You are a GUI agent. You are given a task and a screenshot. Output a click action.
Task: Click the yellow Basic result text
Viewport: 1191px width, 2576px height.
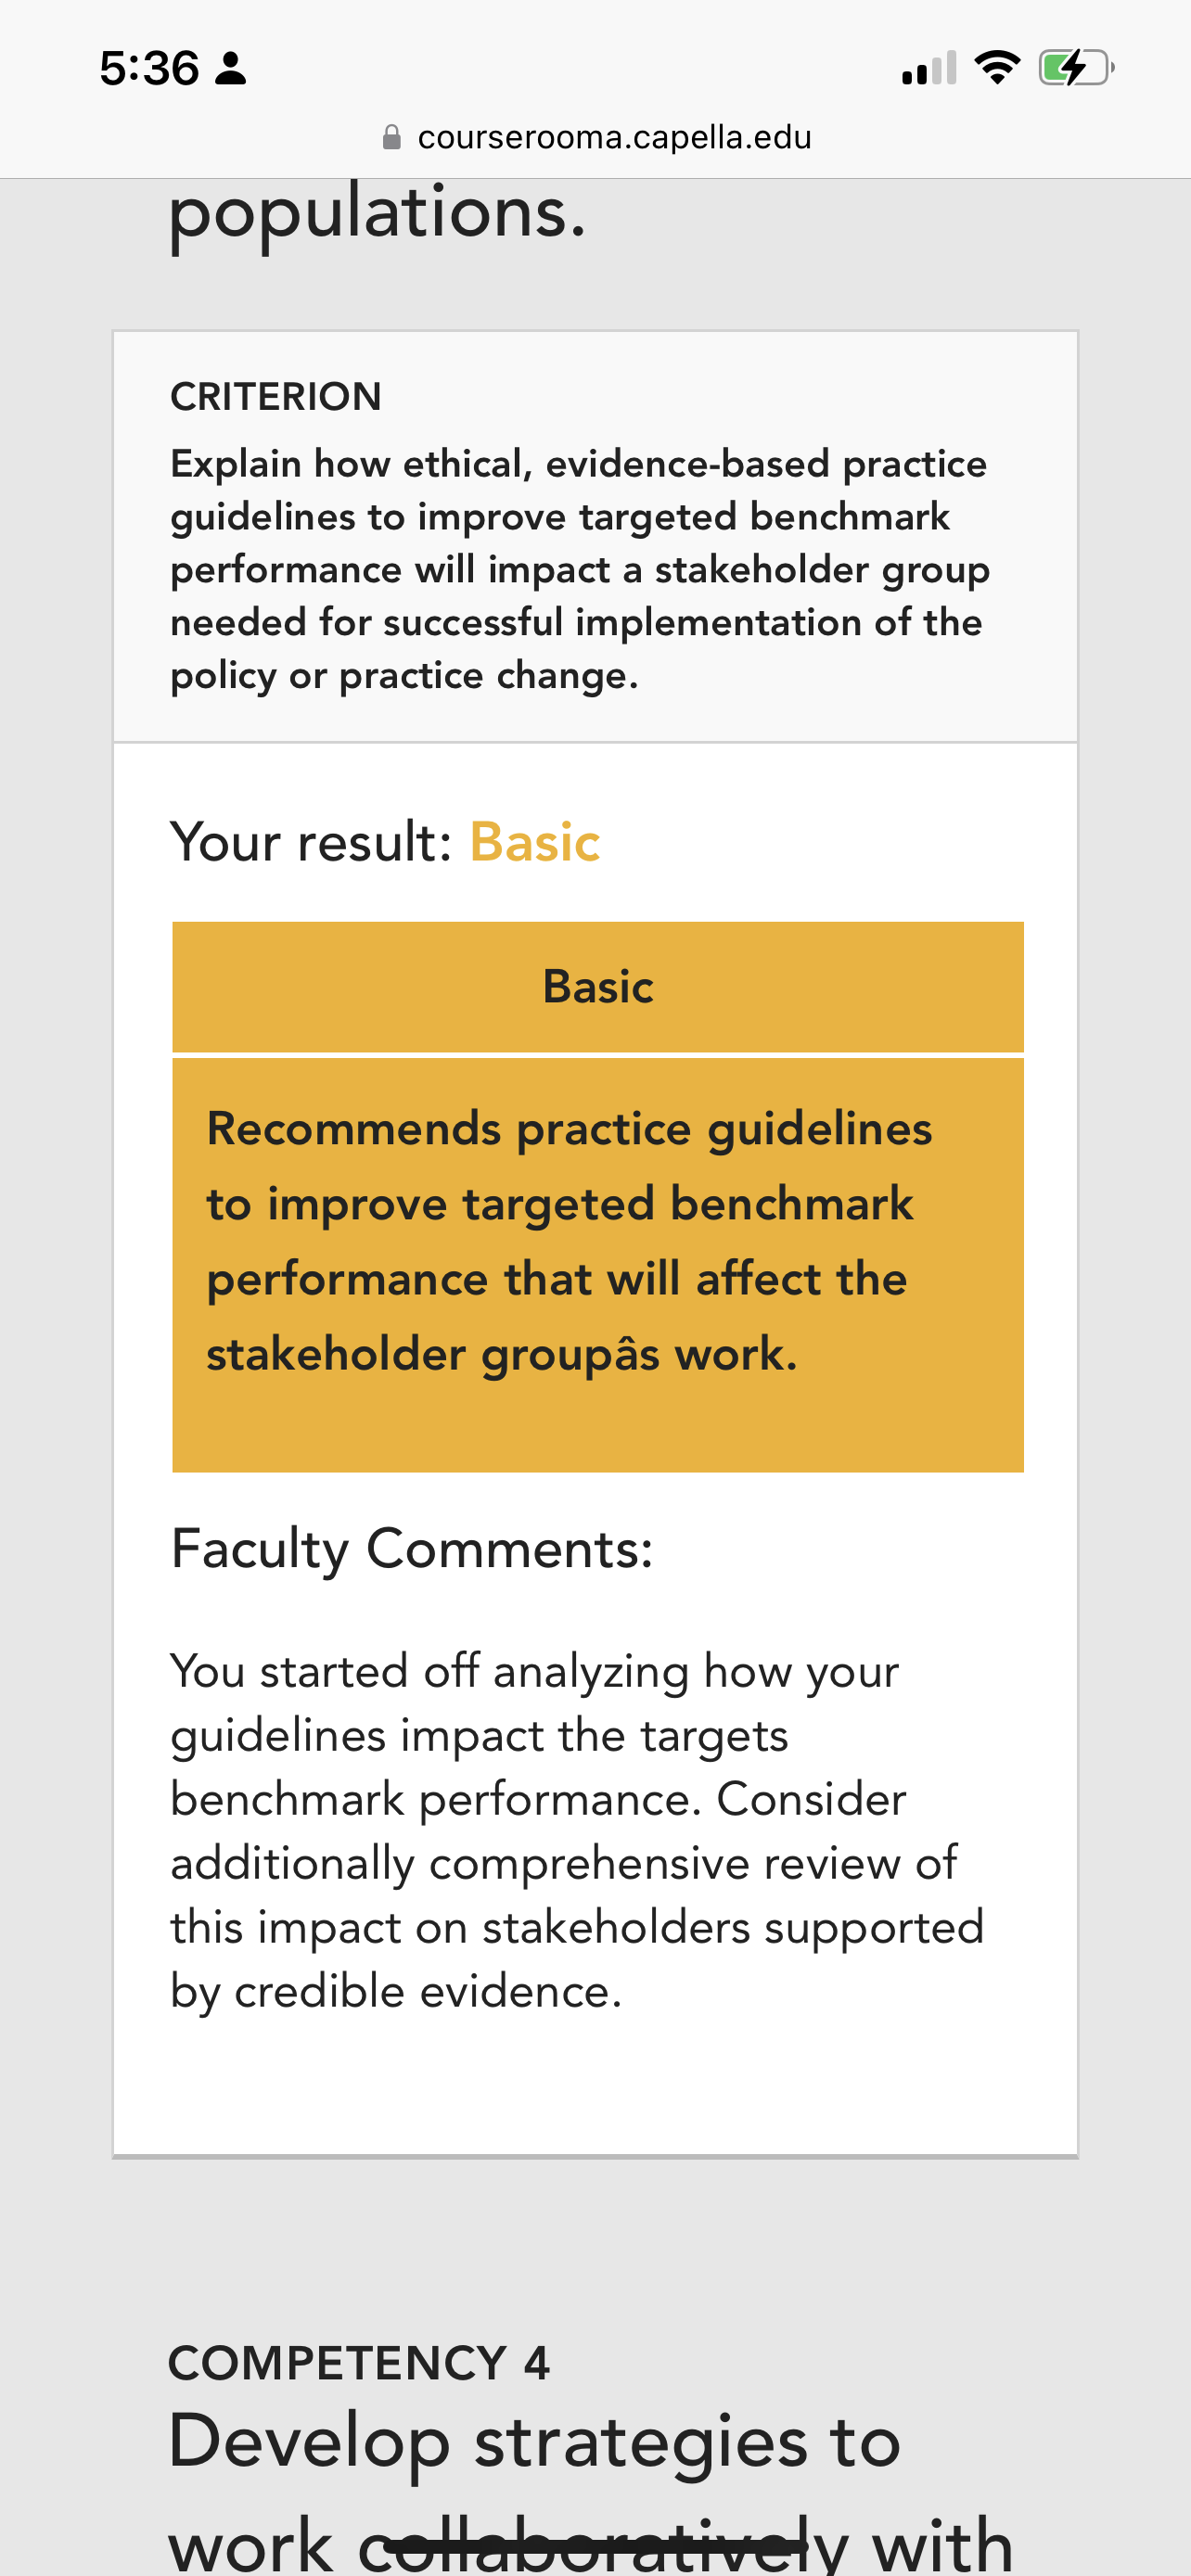tap(535, 842)
